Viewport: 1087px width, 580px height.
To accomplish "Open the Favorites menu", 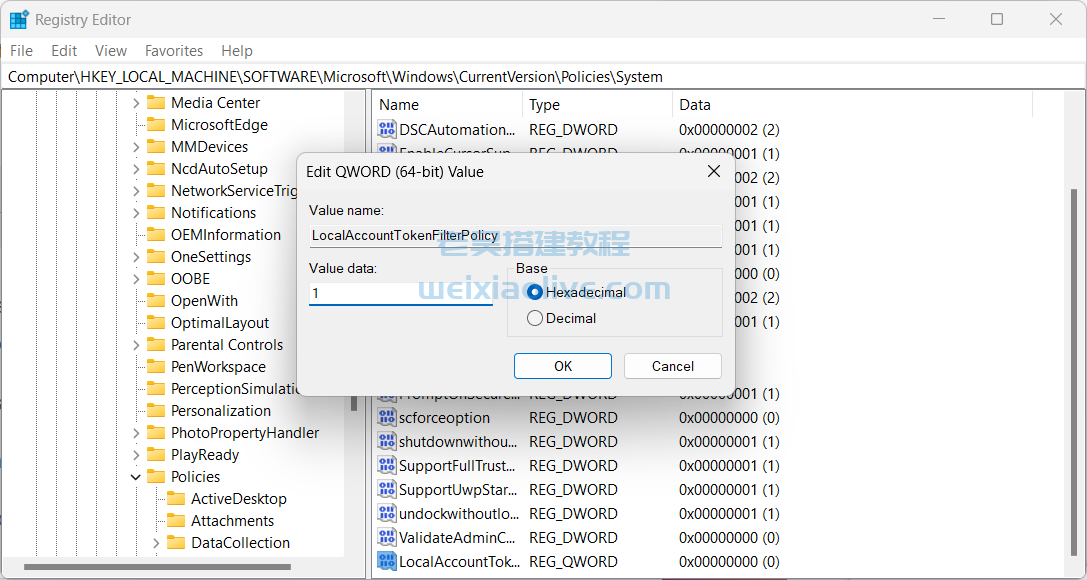I will click(x=173, y=50).
